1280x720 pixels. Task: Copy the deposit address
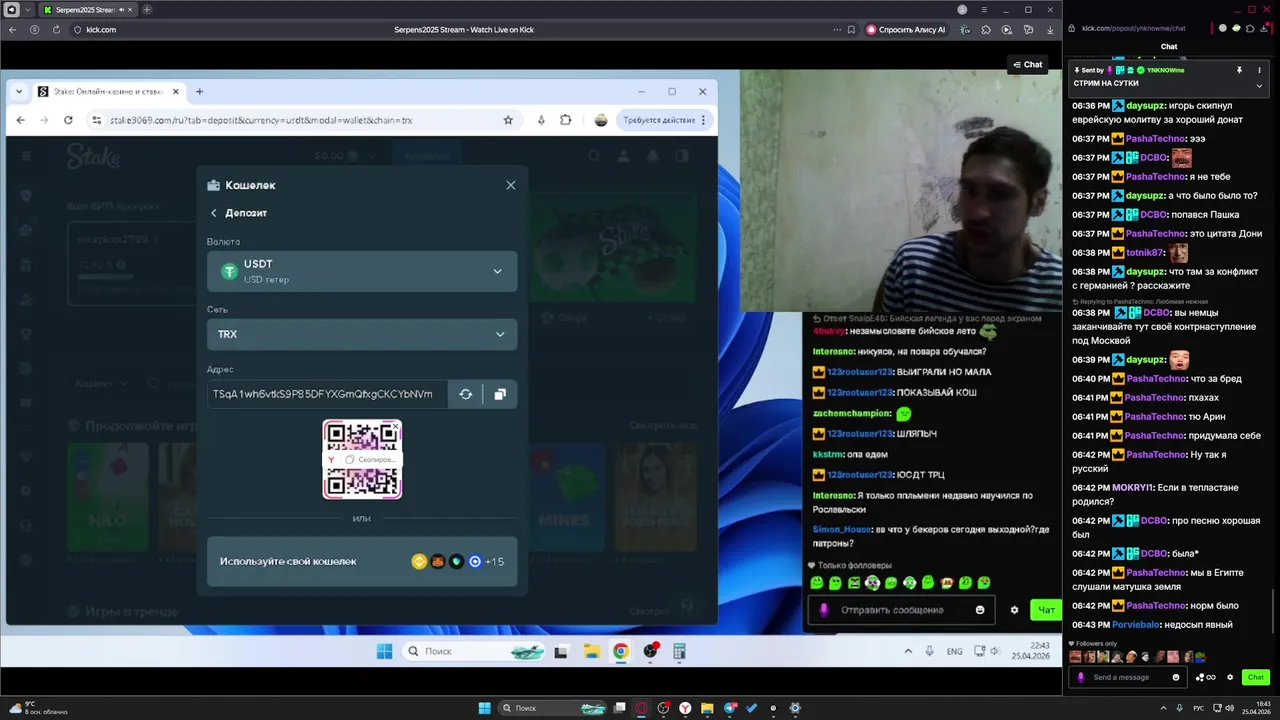pos(500,394)
